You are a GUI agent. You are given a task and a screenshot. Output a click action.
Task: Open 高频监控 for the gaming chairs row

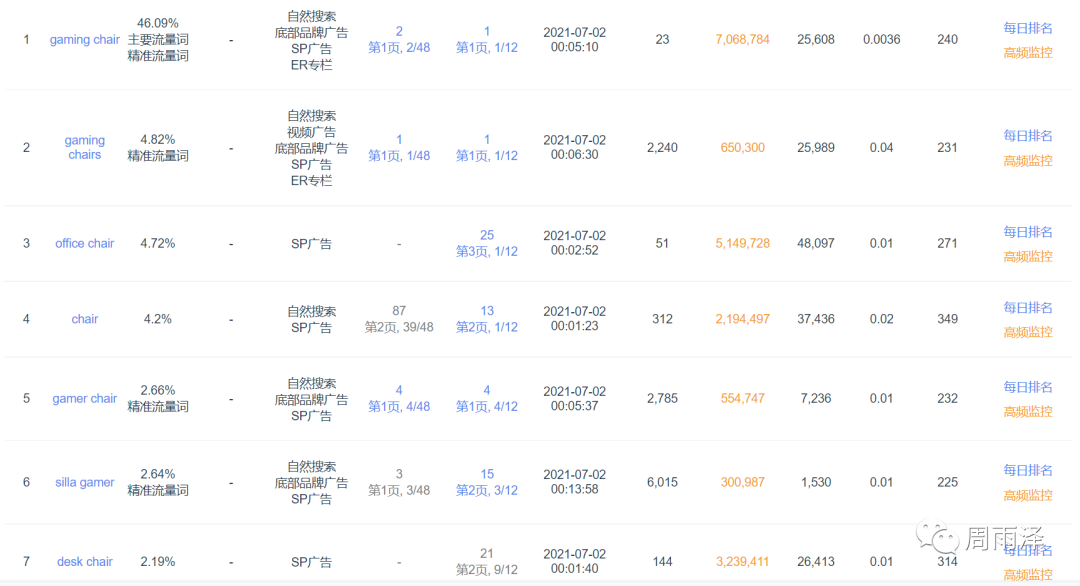pos(1028,160)
